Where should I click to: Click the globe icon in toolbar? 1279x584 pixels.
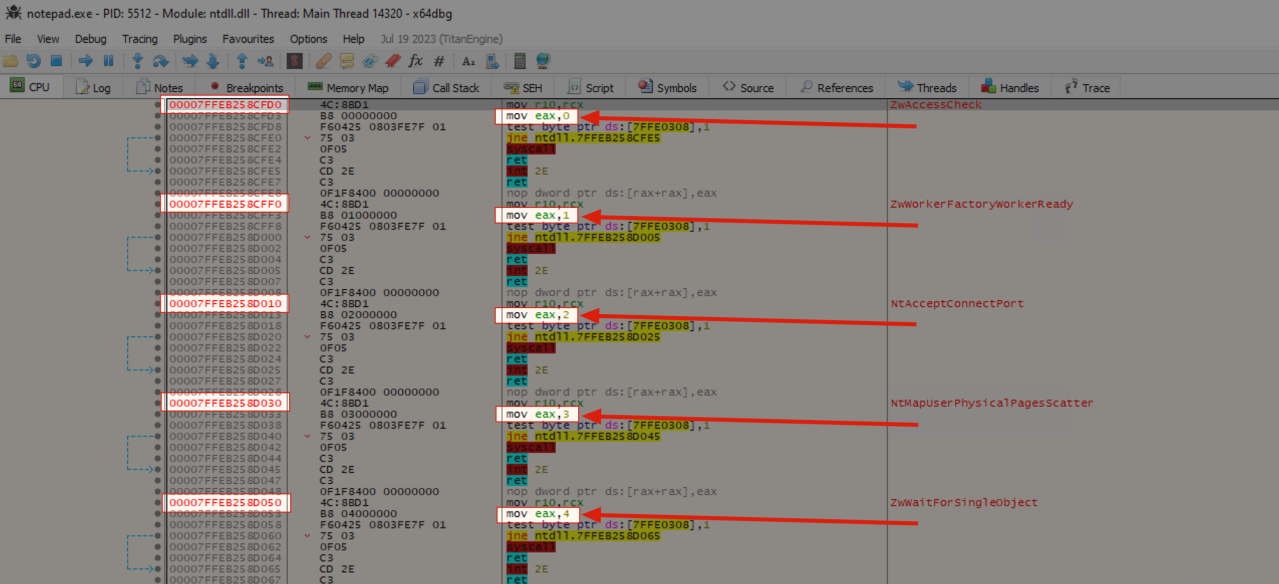[x=543, y=61]
